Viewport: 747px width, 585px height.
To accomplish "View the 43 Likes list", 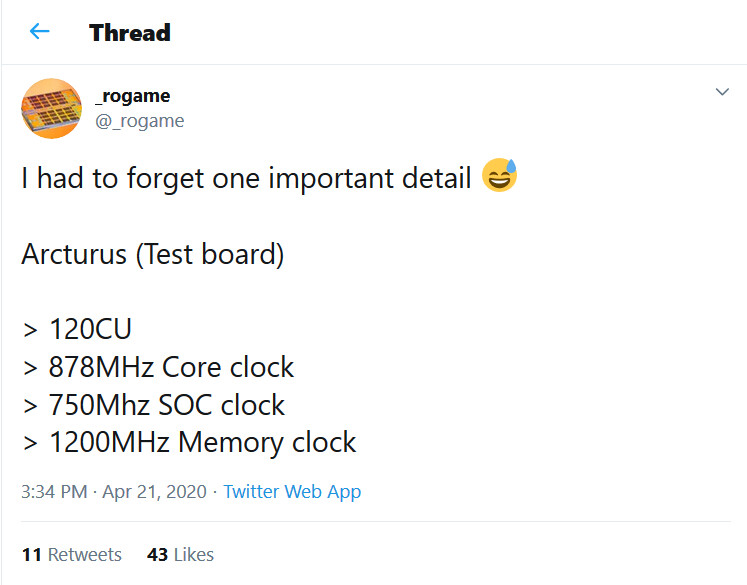I will (180, 554).
